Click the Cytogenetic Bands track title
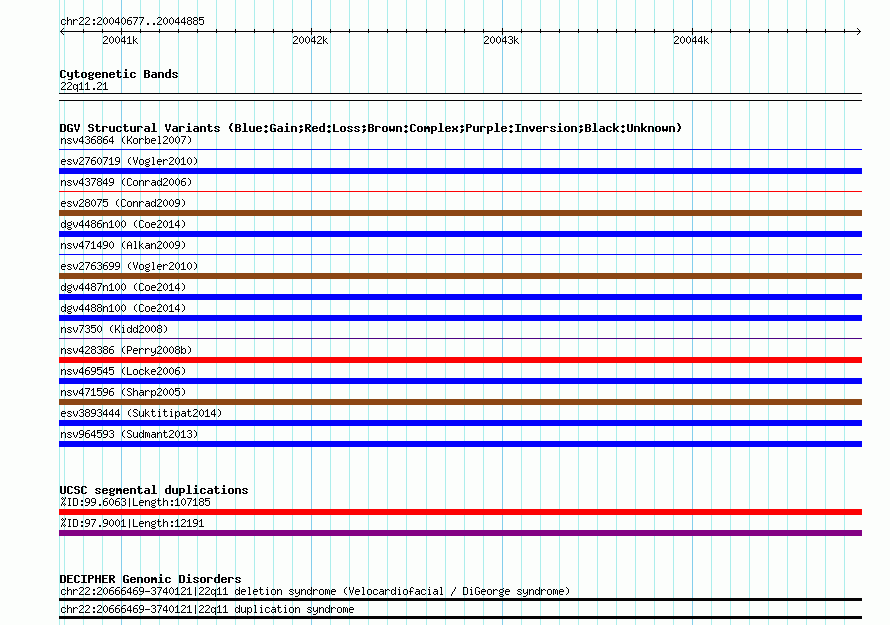 tap(119, 74)
